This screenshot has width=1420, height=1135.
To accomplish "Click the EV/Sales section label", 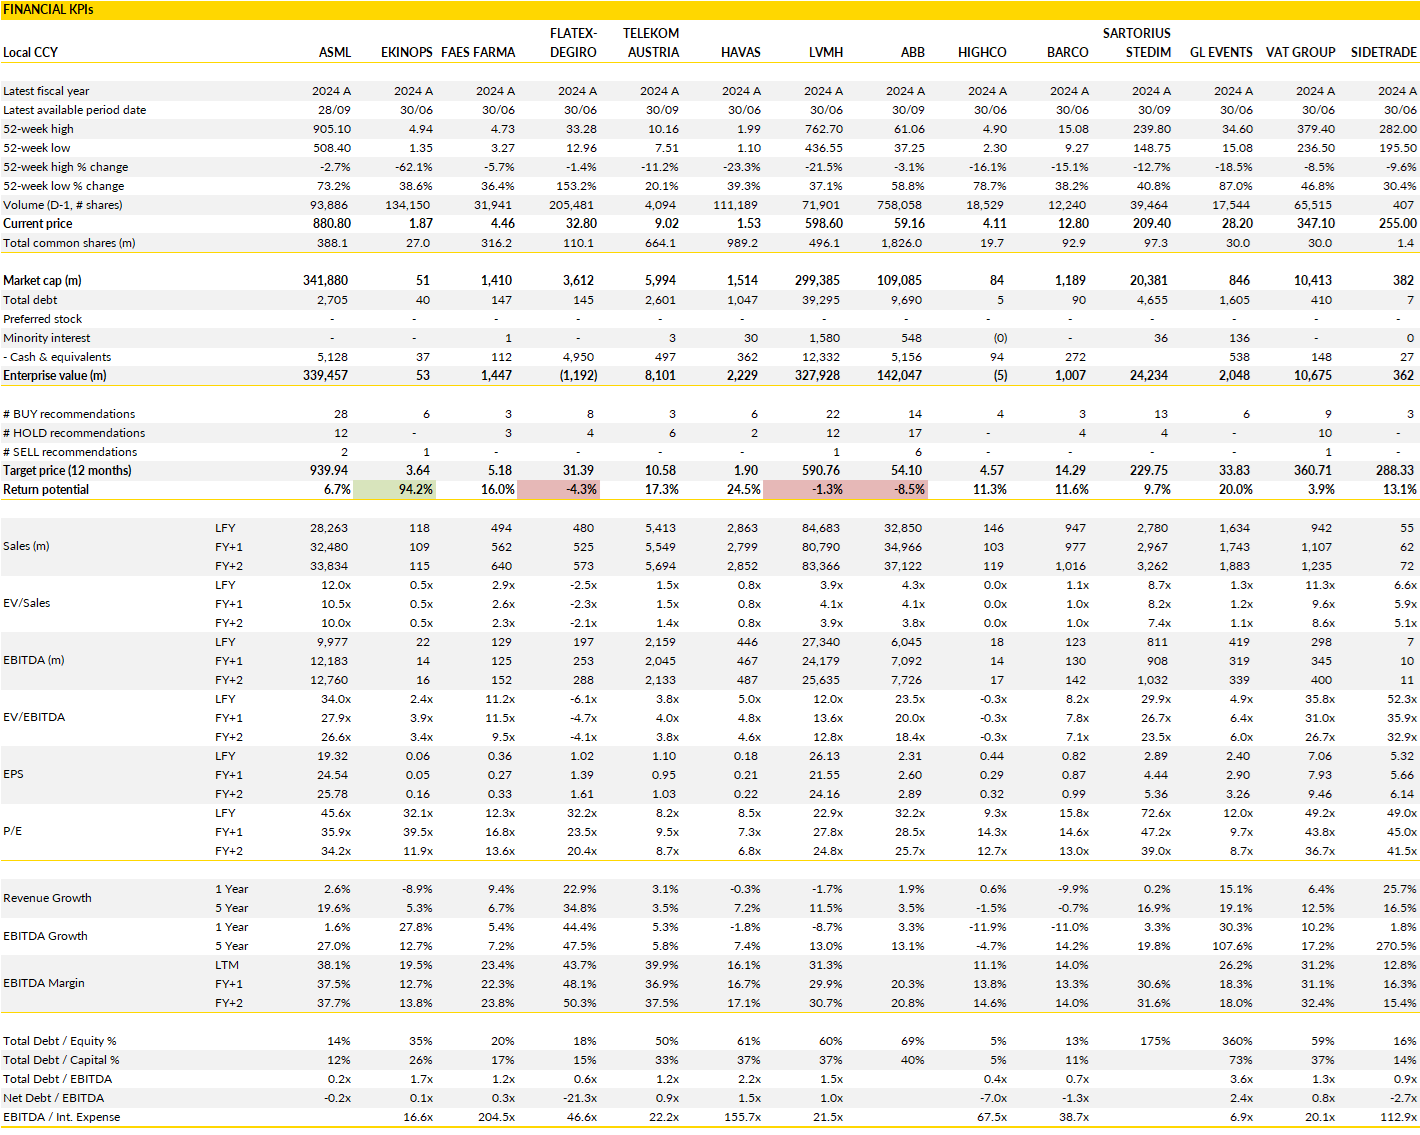I will (27, 604).
